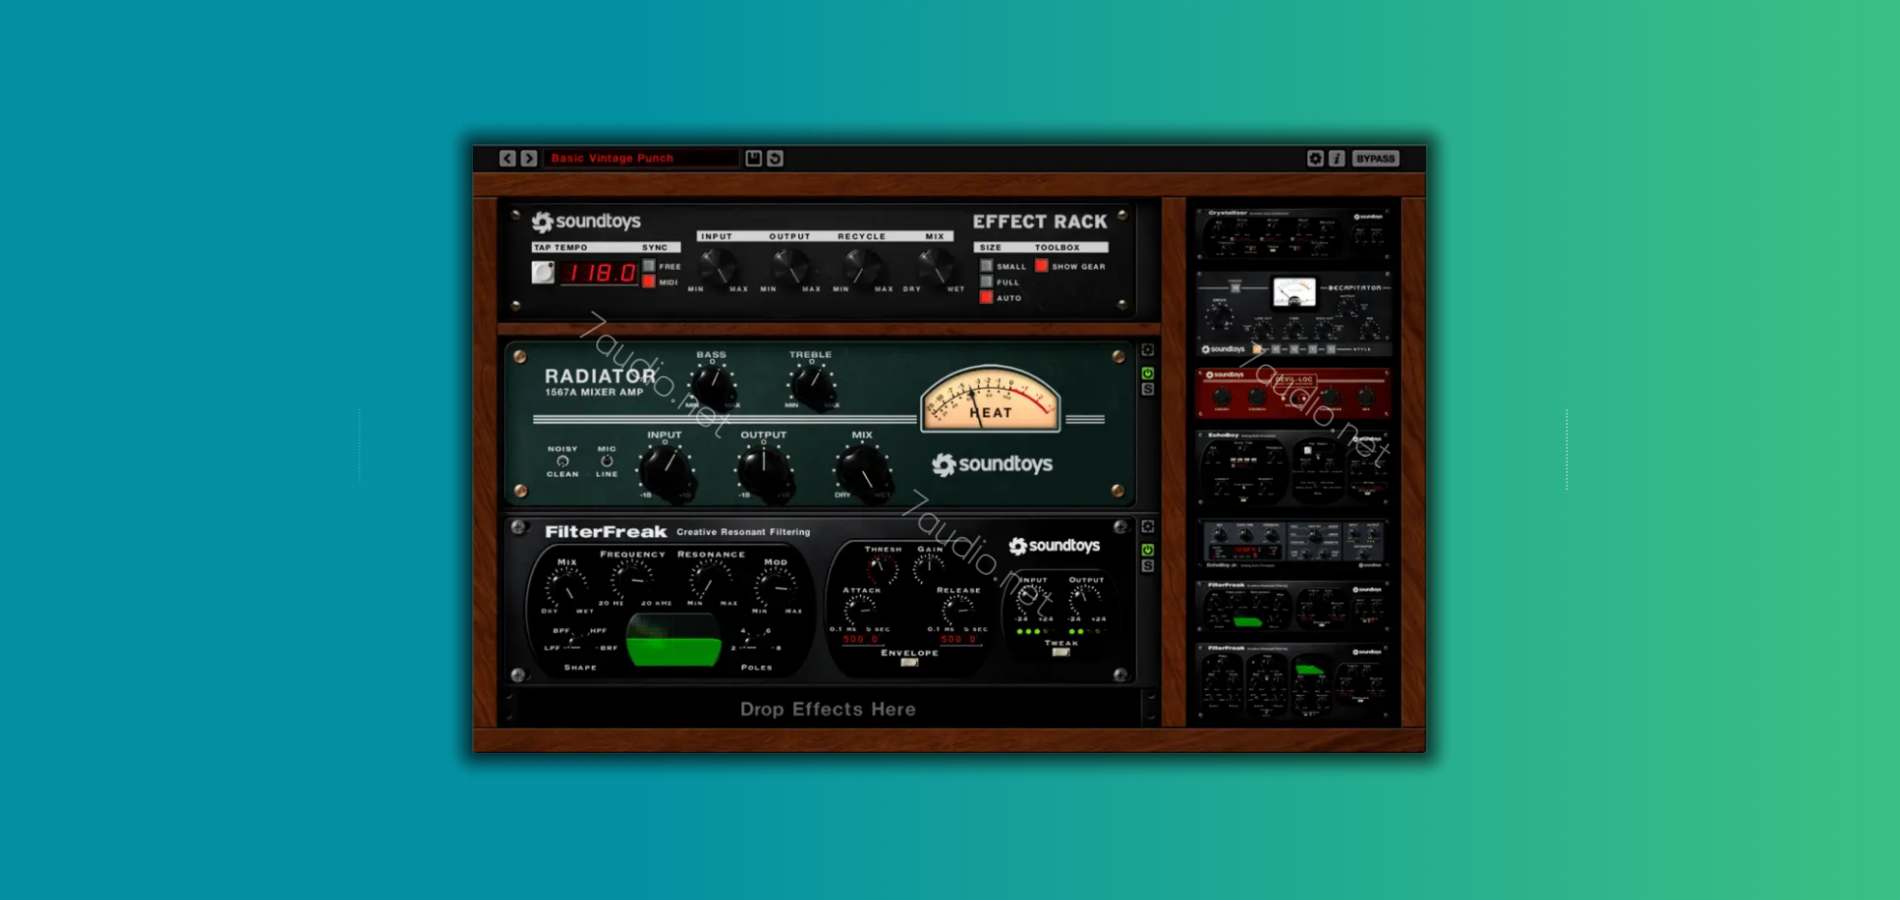Image resolution: width=1900 pixels, height=900 pixels.
Task: Click the revert/undo preset icon
Action: (x=775, y=158)
